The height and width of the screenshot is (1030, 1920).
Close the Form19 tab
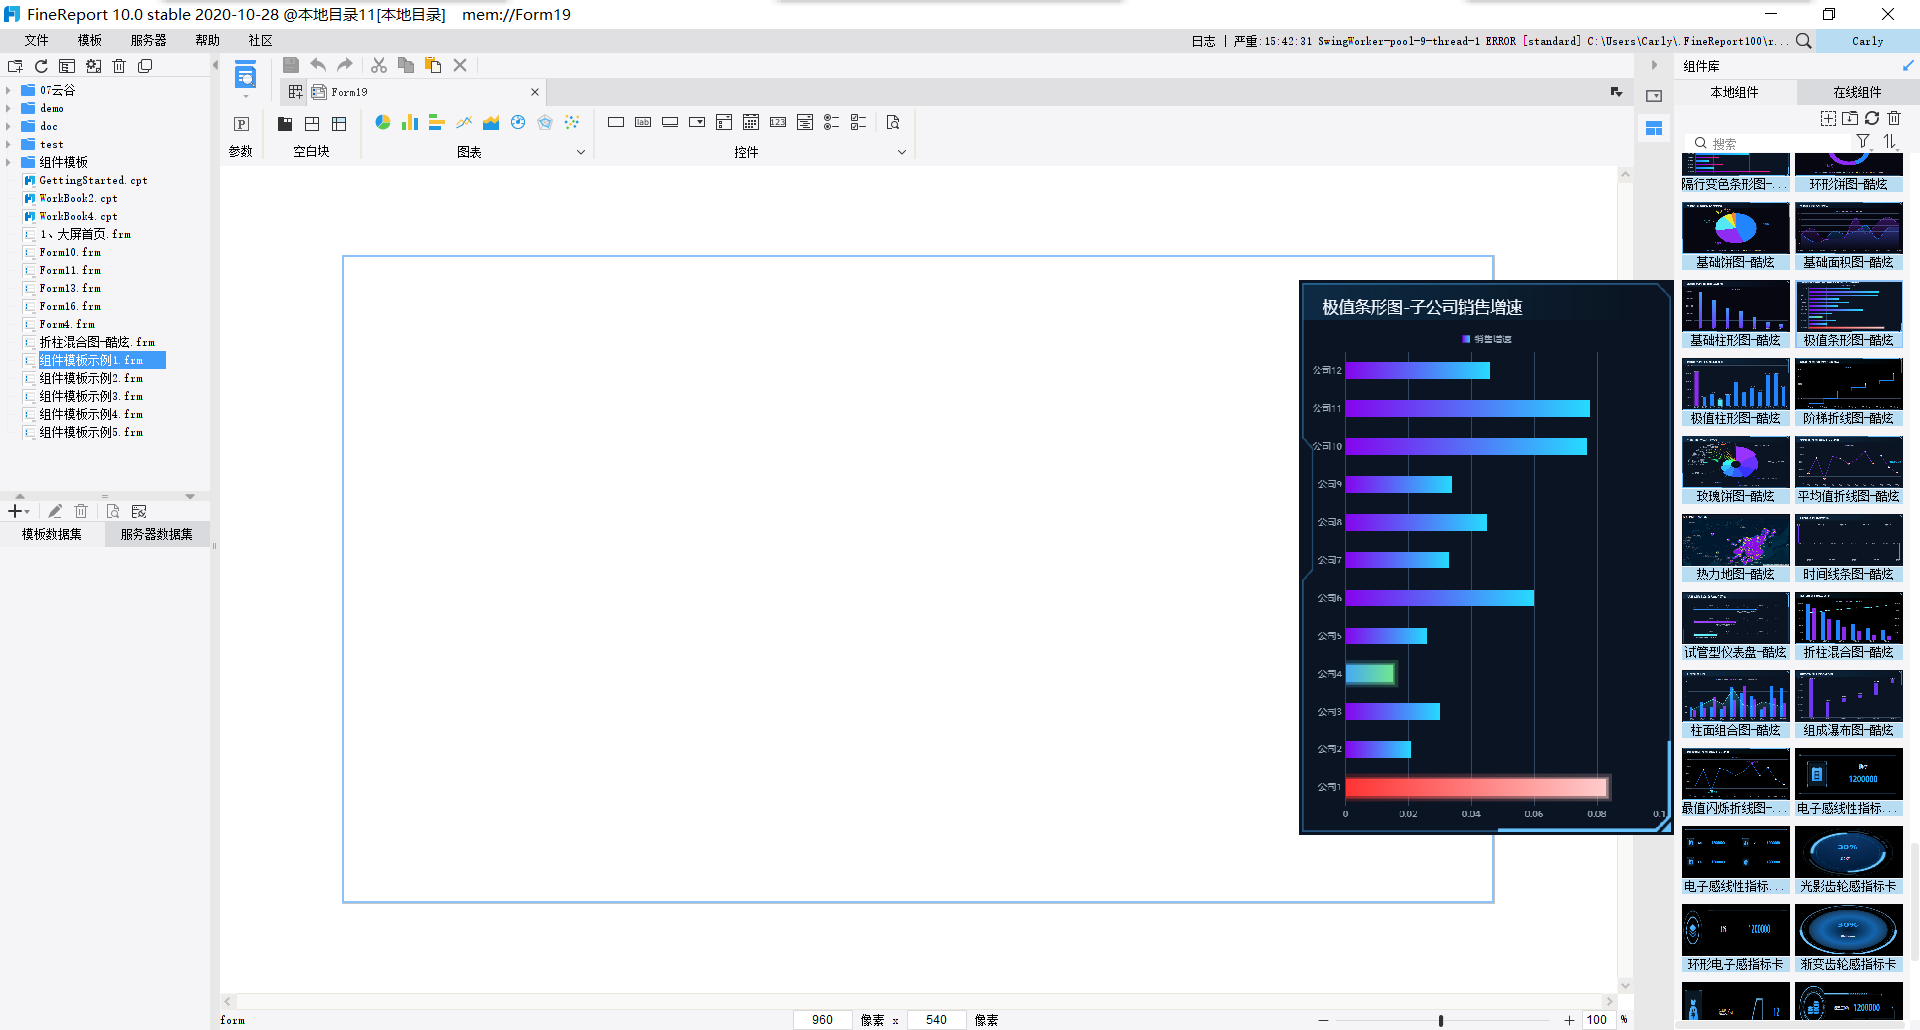pos(535,92)
